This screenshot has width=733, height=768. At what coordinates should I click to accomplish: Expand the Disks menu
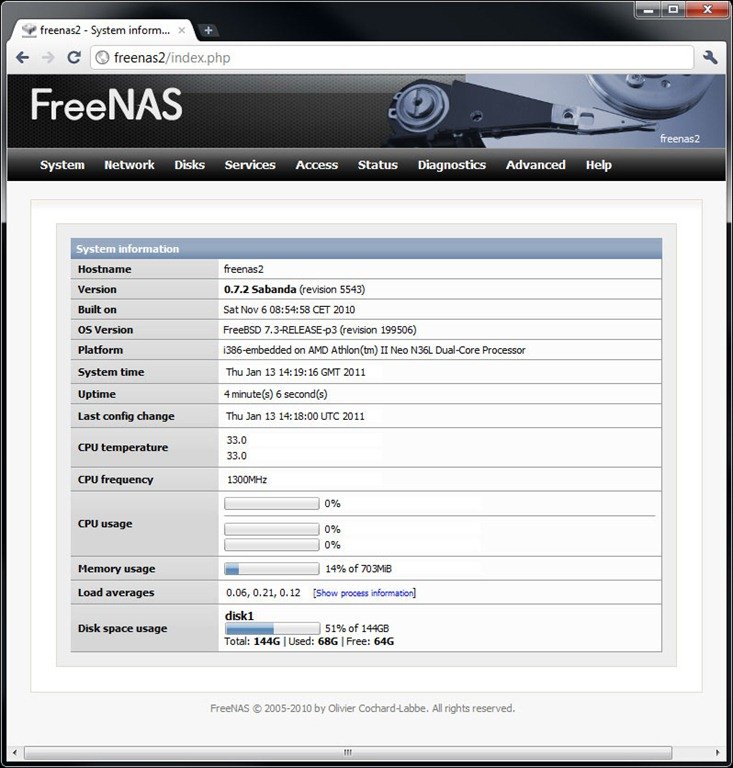pos(189,165)
